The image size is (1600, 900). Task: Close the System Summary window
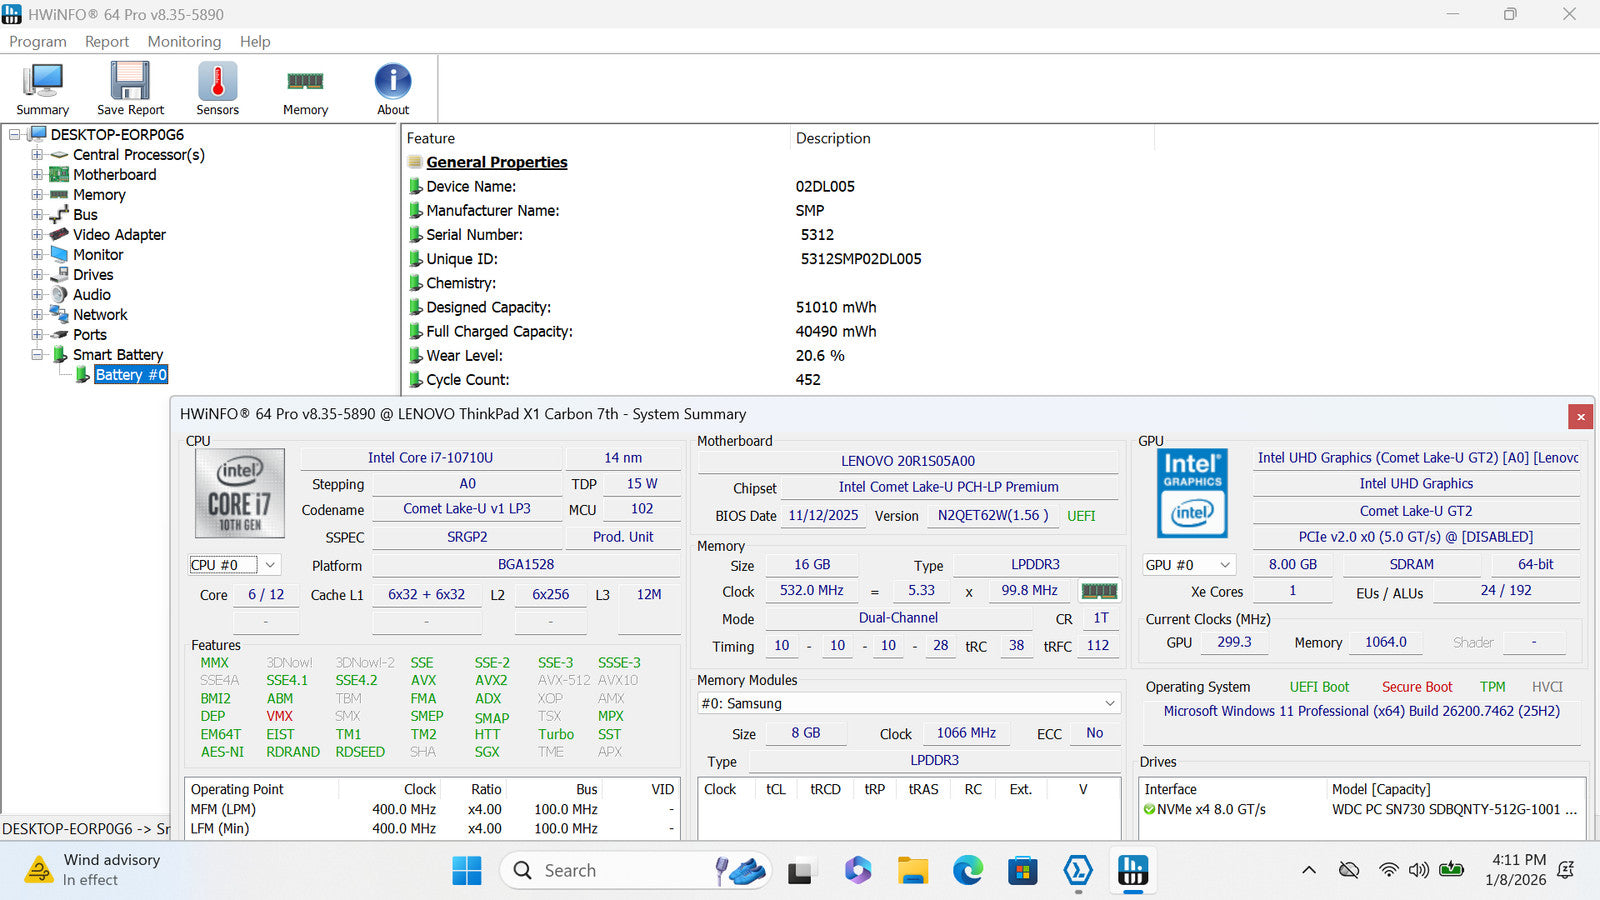(1580, 416)
